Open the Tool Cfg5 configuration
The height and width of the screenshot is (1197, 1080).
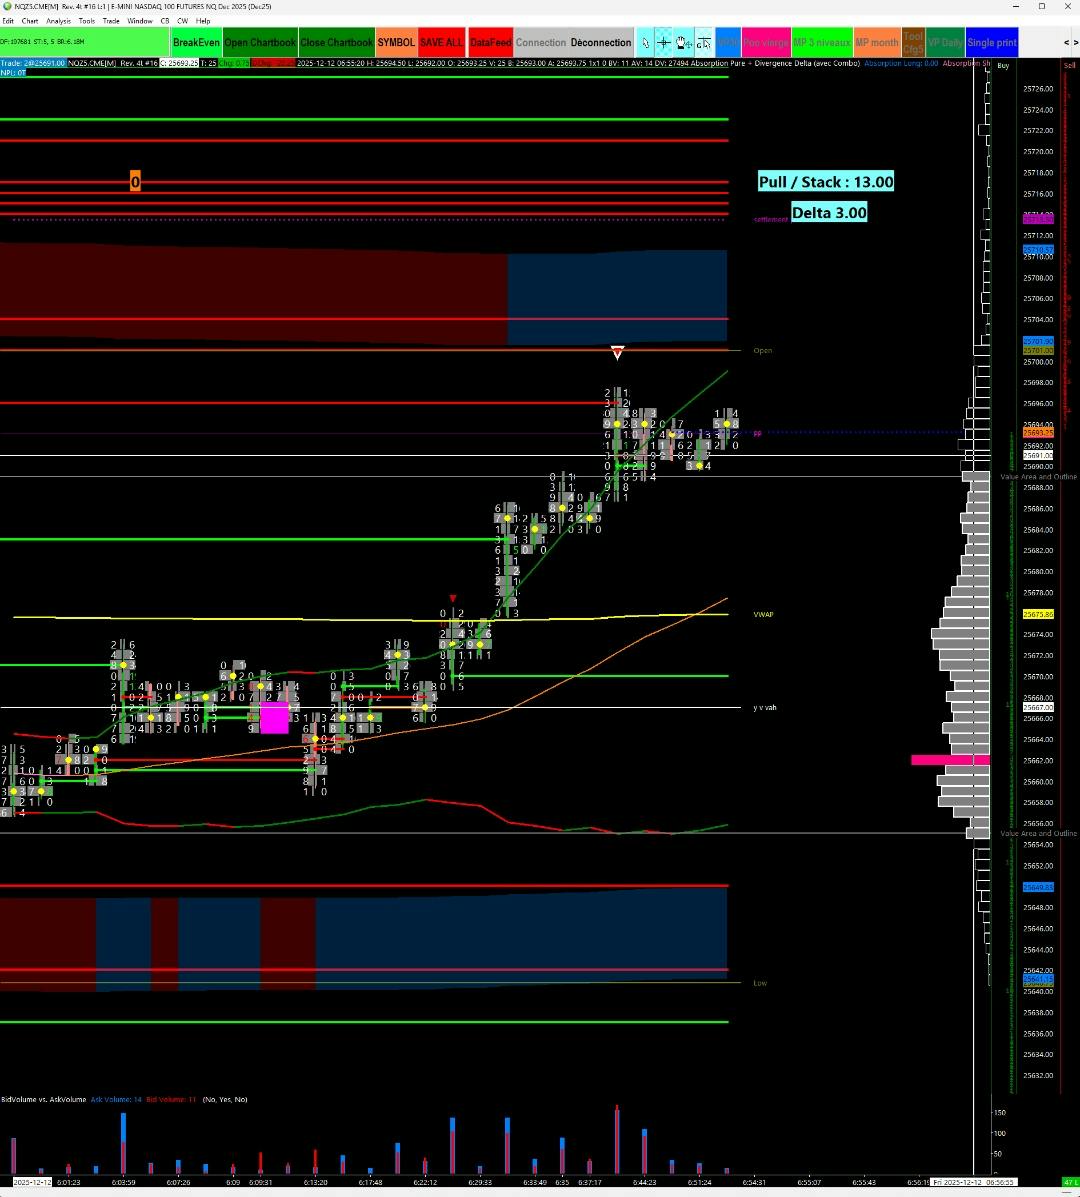click(913, 42)
